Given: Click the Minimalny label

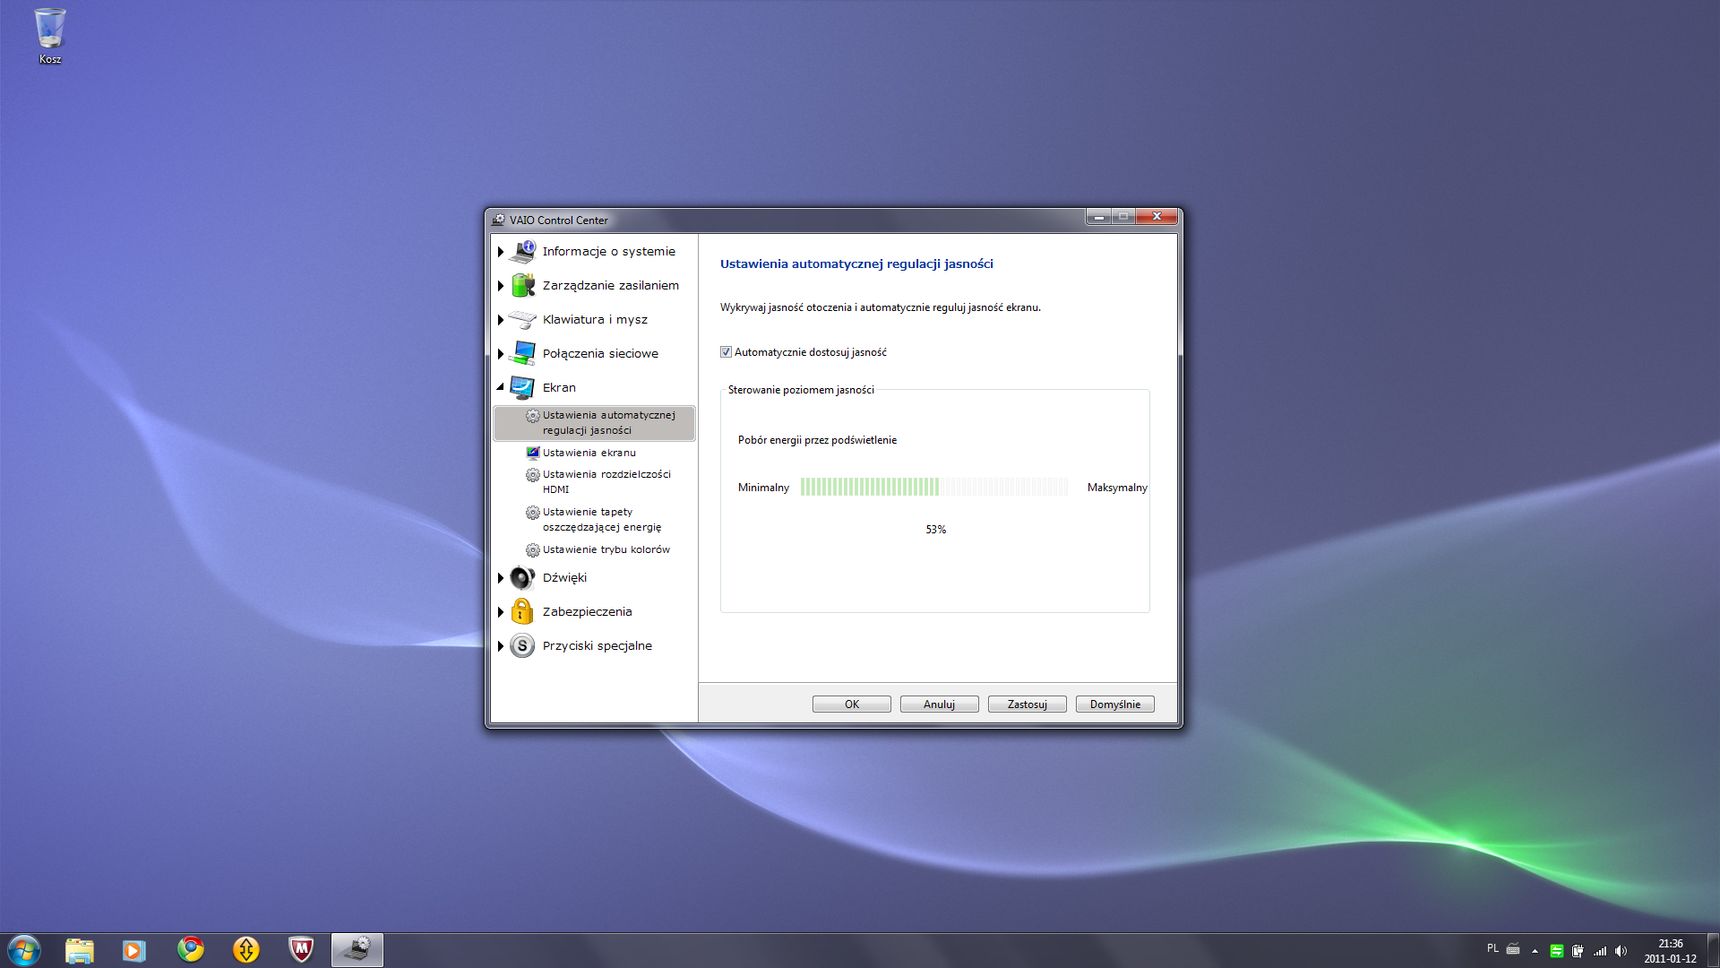Looking at the screenshot, I should click(x=764, y=488).
